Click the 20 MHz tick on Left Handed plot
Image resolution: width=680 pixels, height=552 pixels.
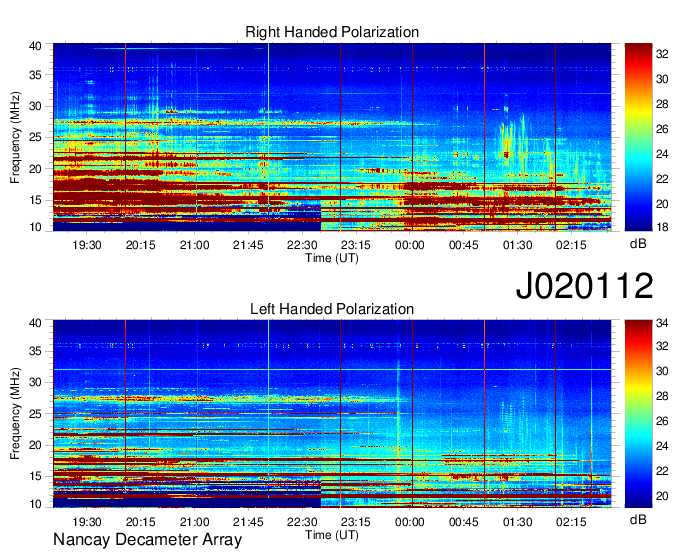35,445
